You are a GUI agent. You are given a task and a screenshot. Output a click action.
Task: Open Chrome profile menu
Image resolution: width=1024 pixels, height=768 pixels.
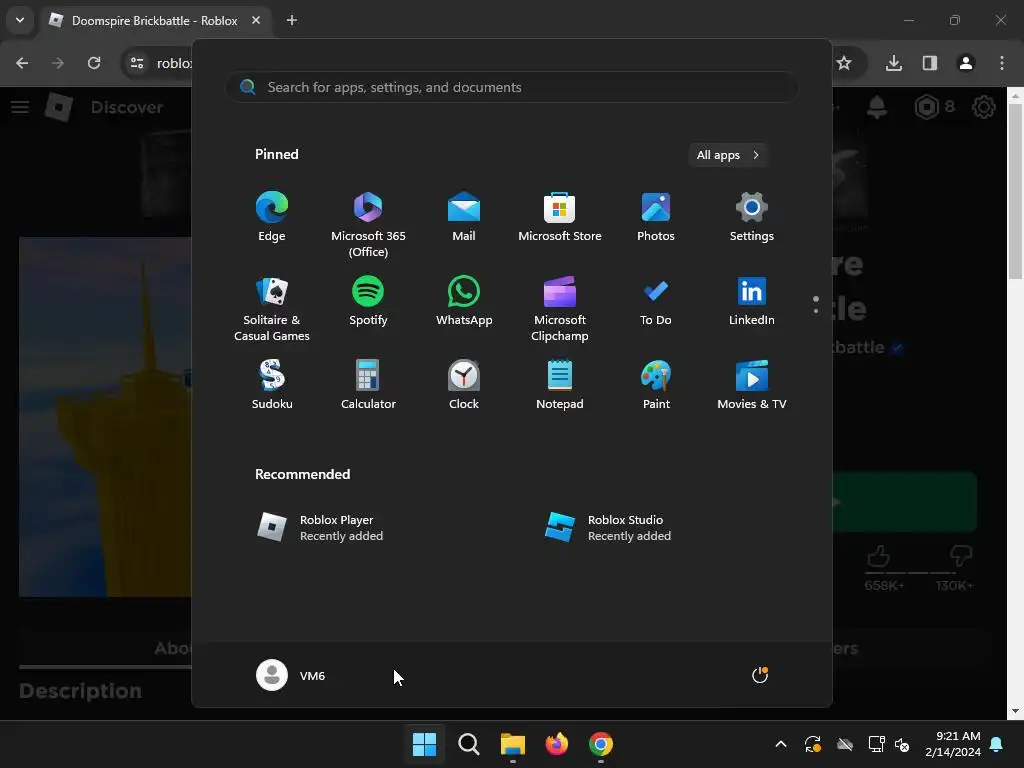coord(966,63)
